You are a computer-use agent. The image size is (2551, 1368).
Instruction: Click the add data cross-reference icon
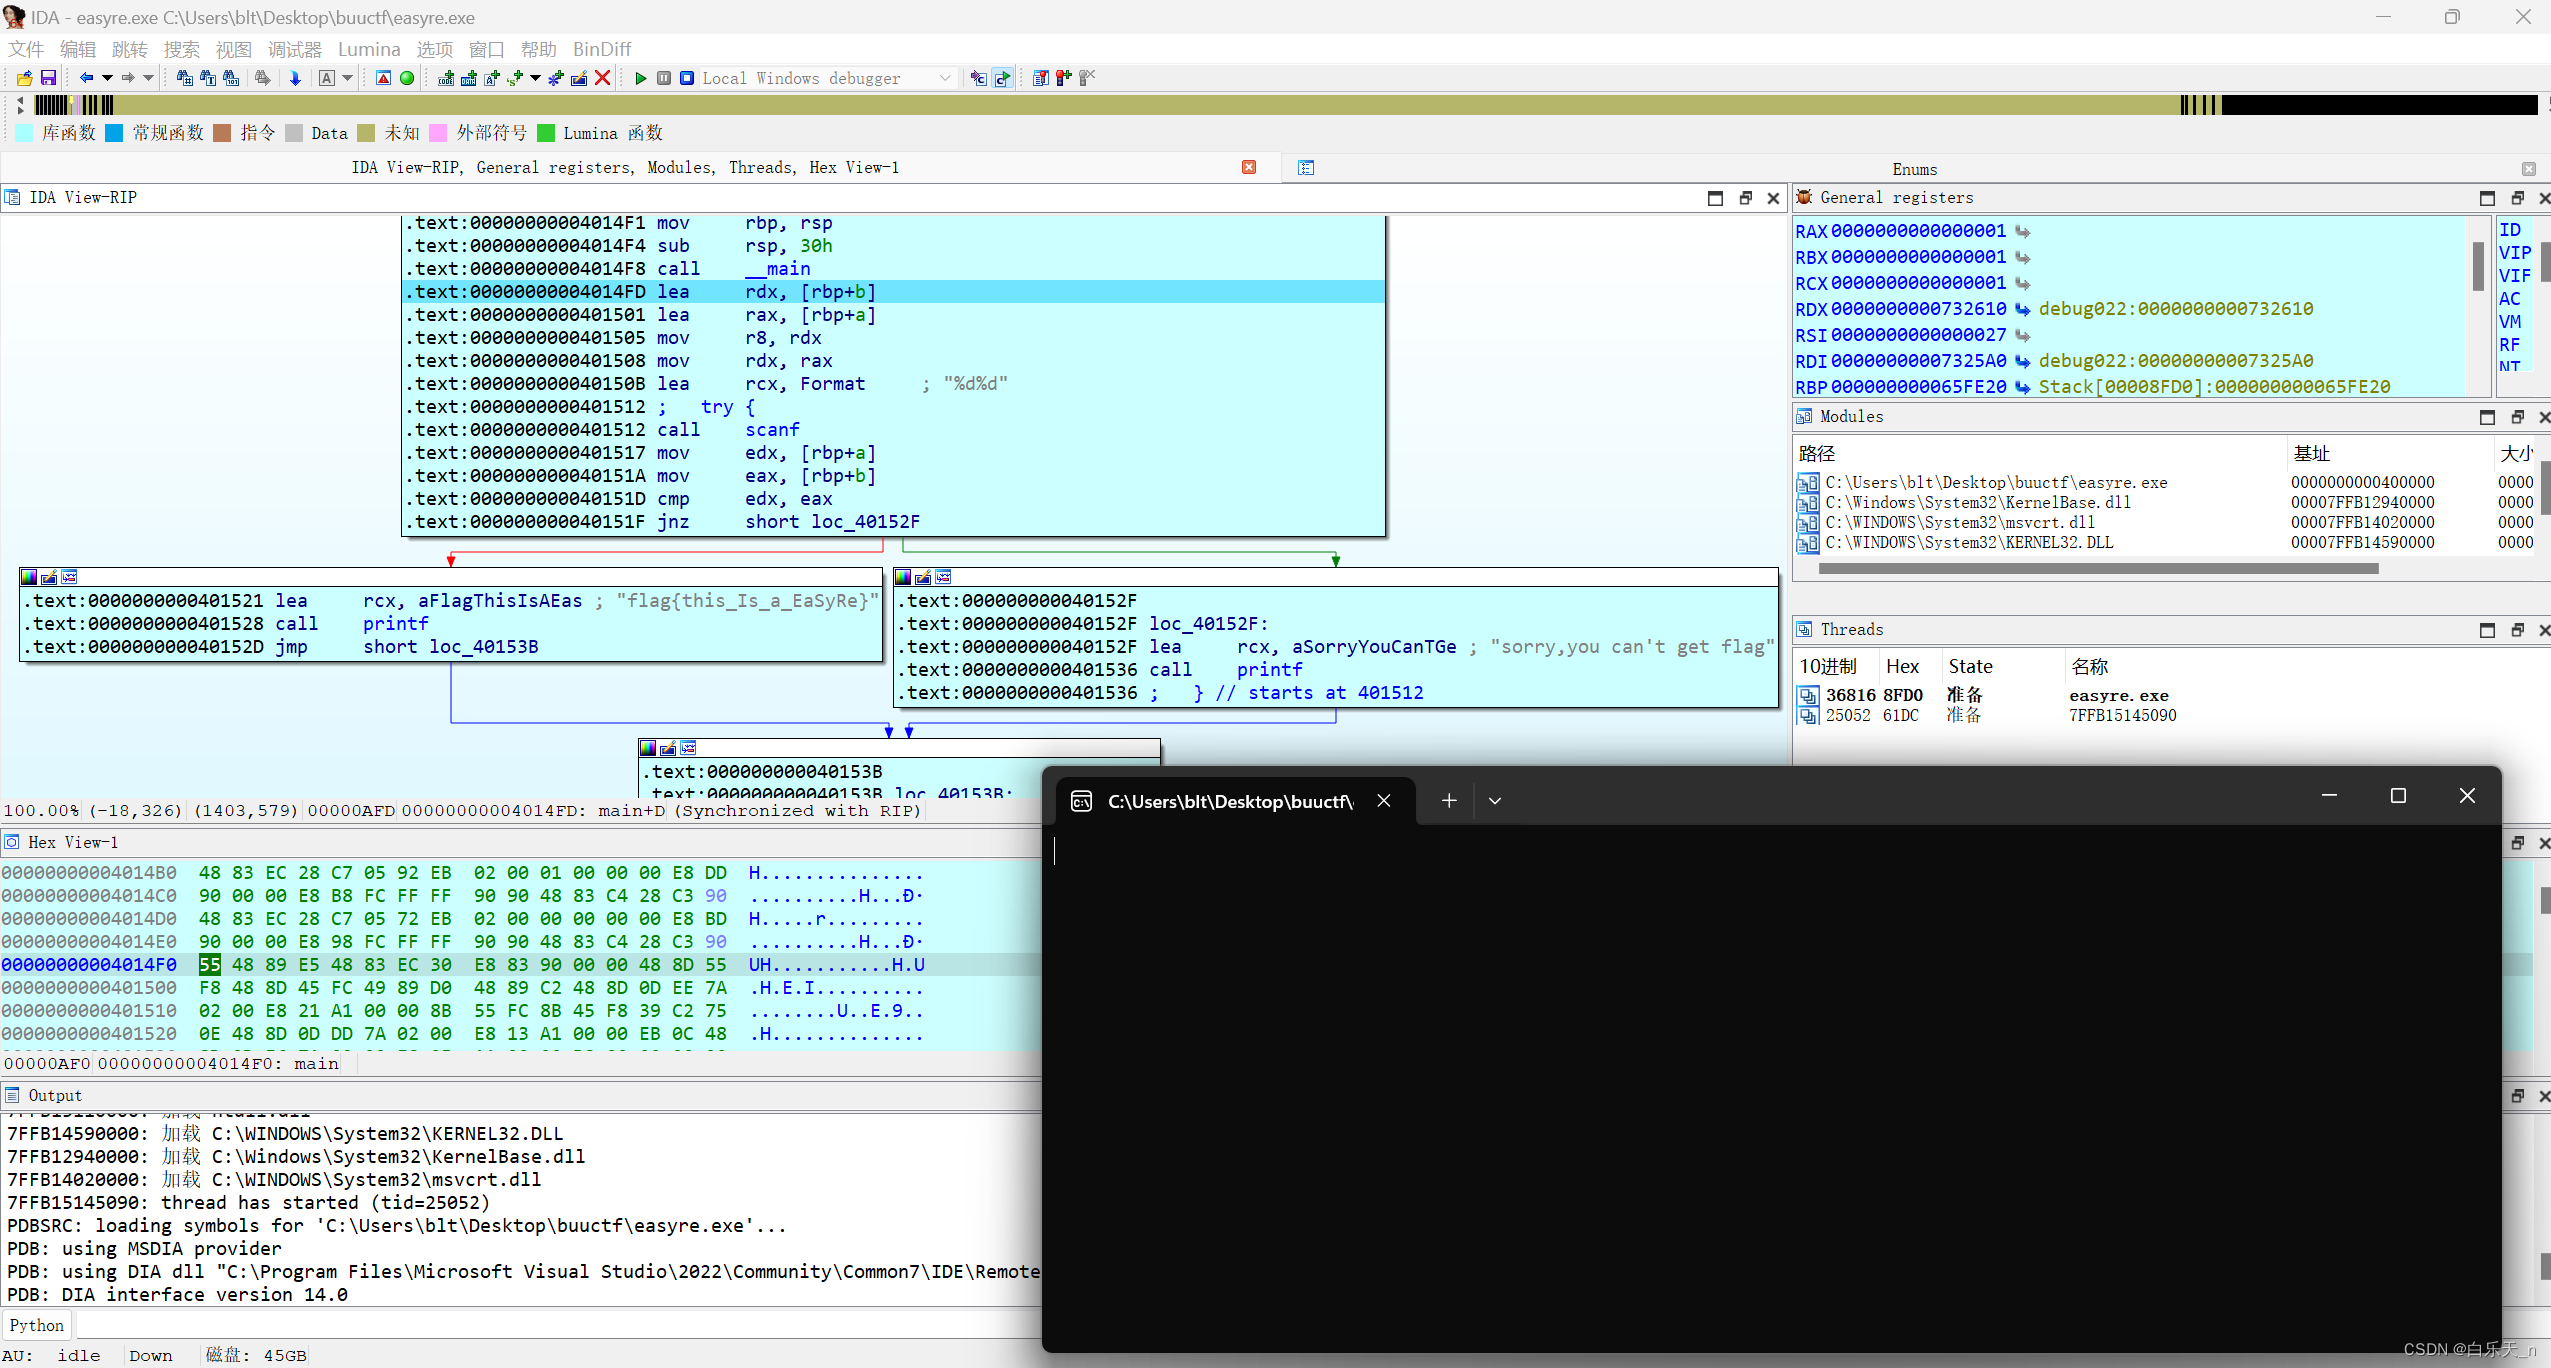[x=469, y=78]
